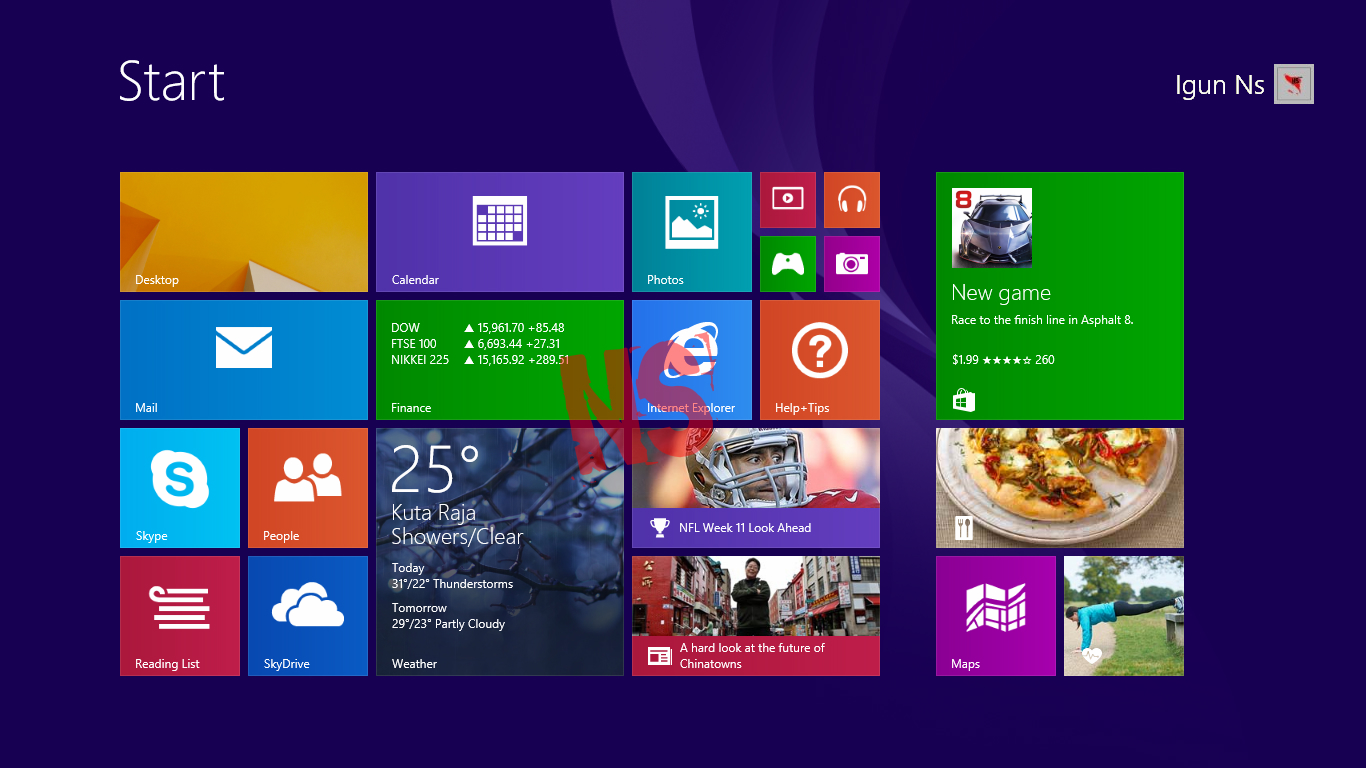This screenshot has width=1366, height=768.
Task: Open the Health & Fitness exercise tile
Action: click(1124, 616)
